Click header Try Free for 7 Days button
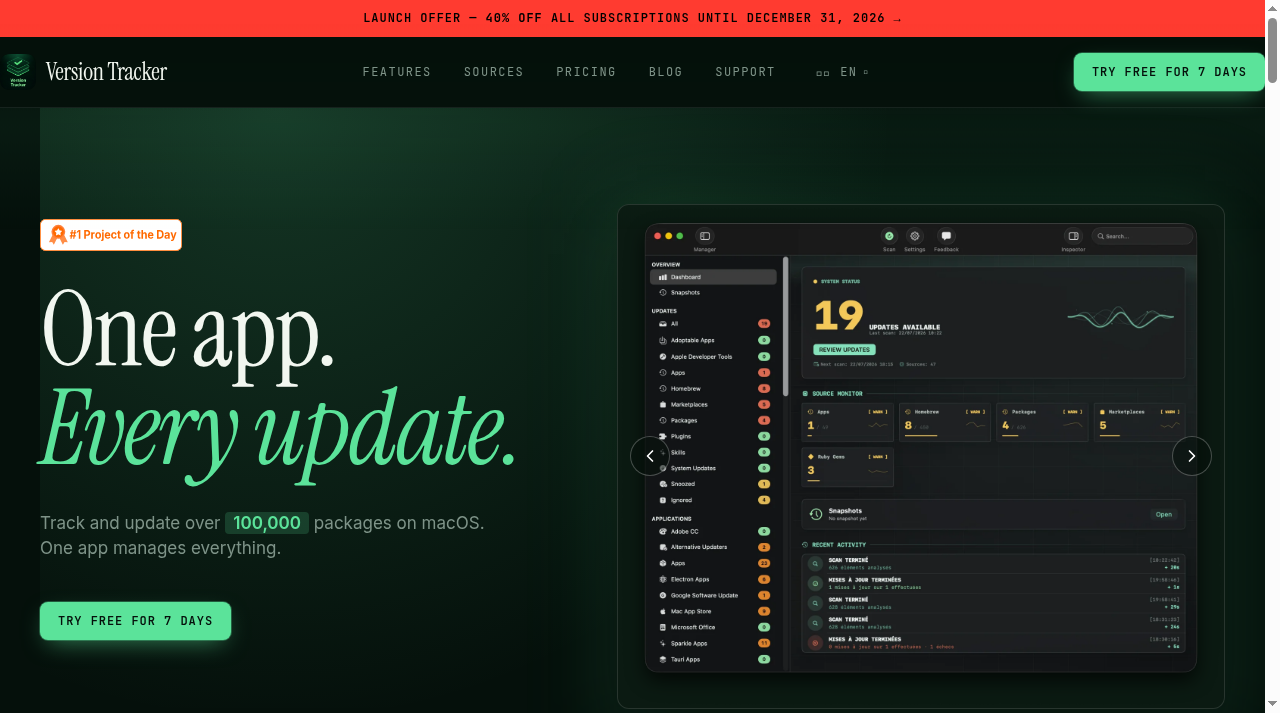1280x713 pixels. 1169,72
